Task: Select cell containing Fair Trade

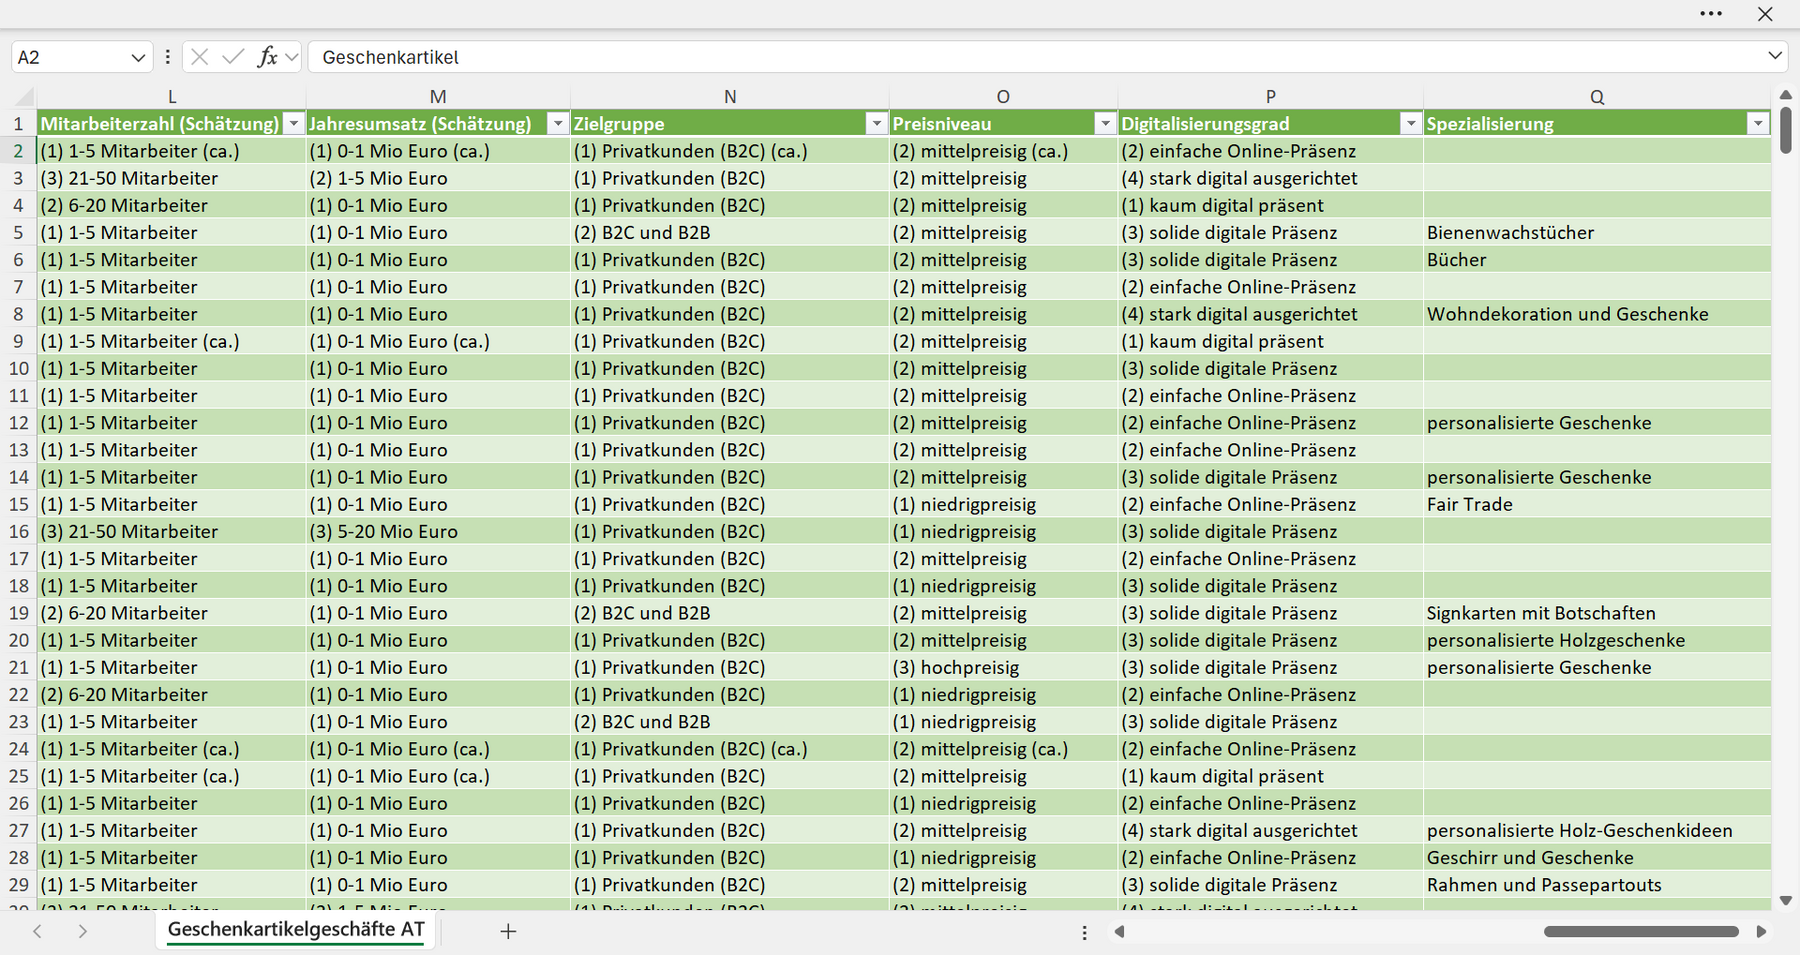Action: point(1597,505)
